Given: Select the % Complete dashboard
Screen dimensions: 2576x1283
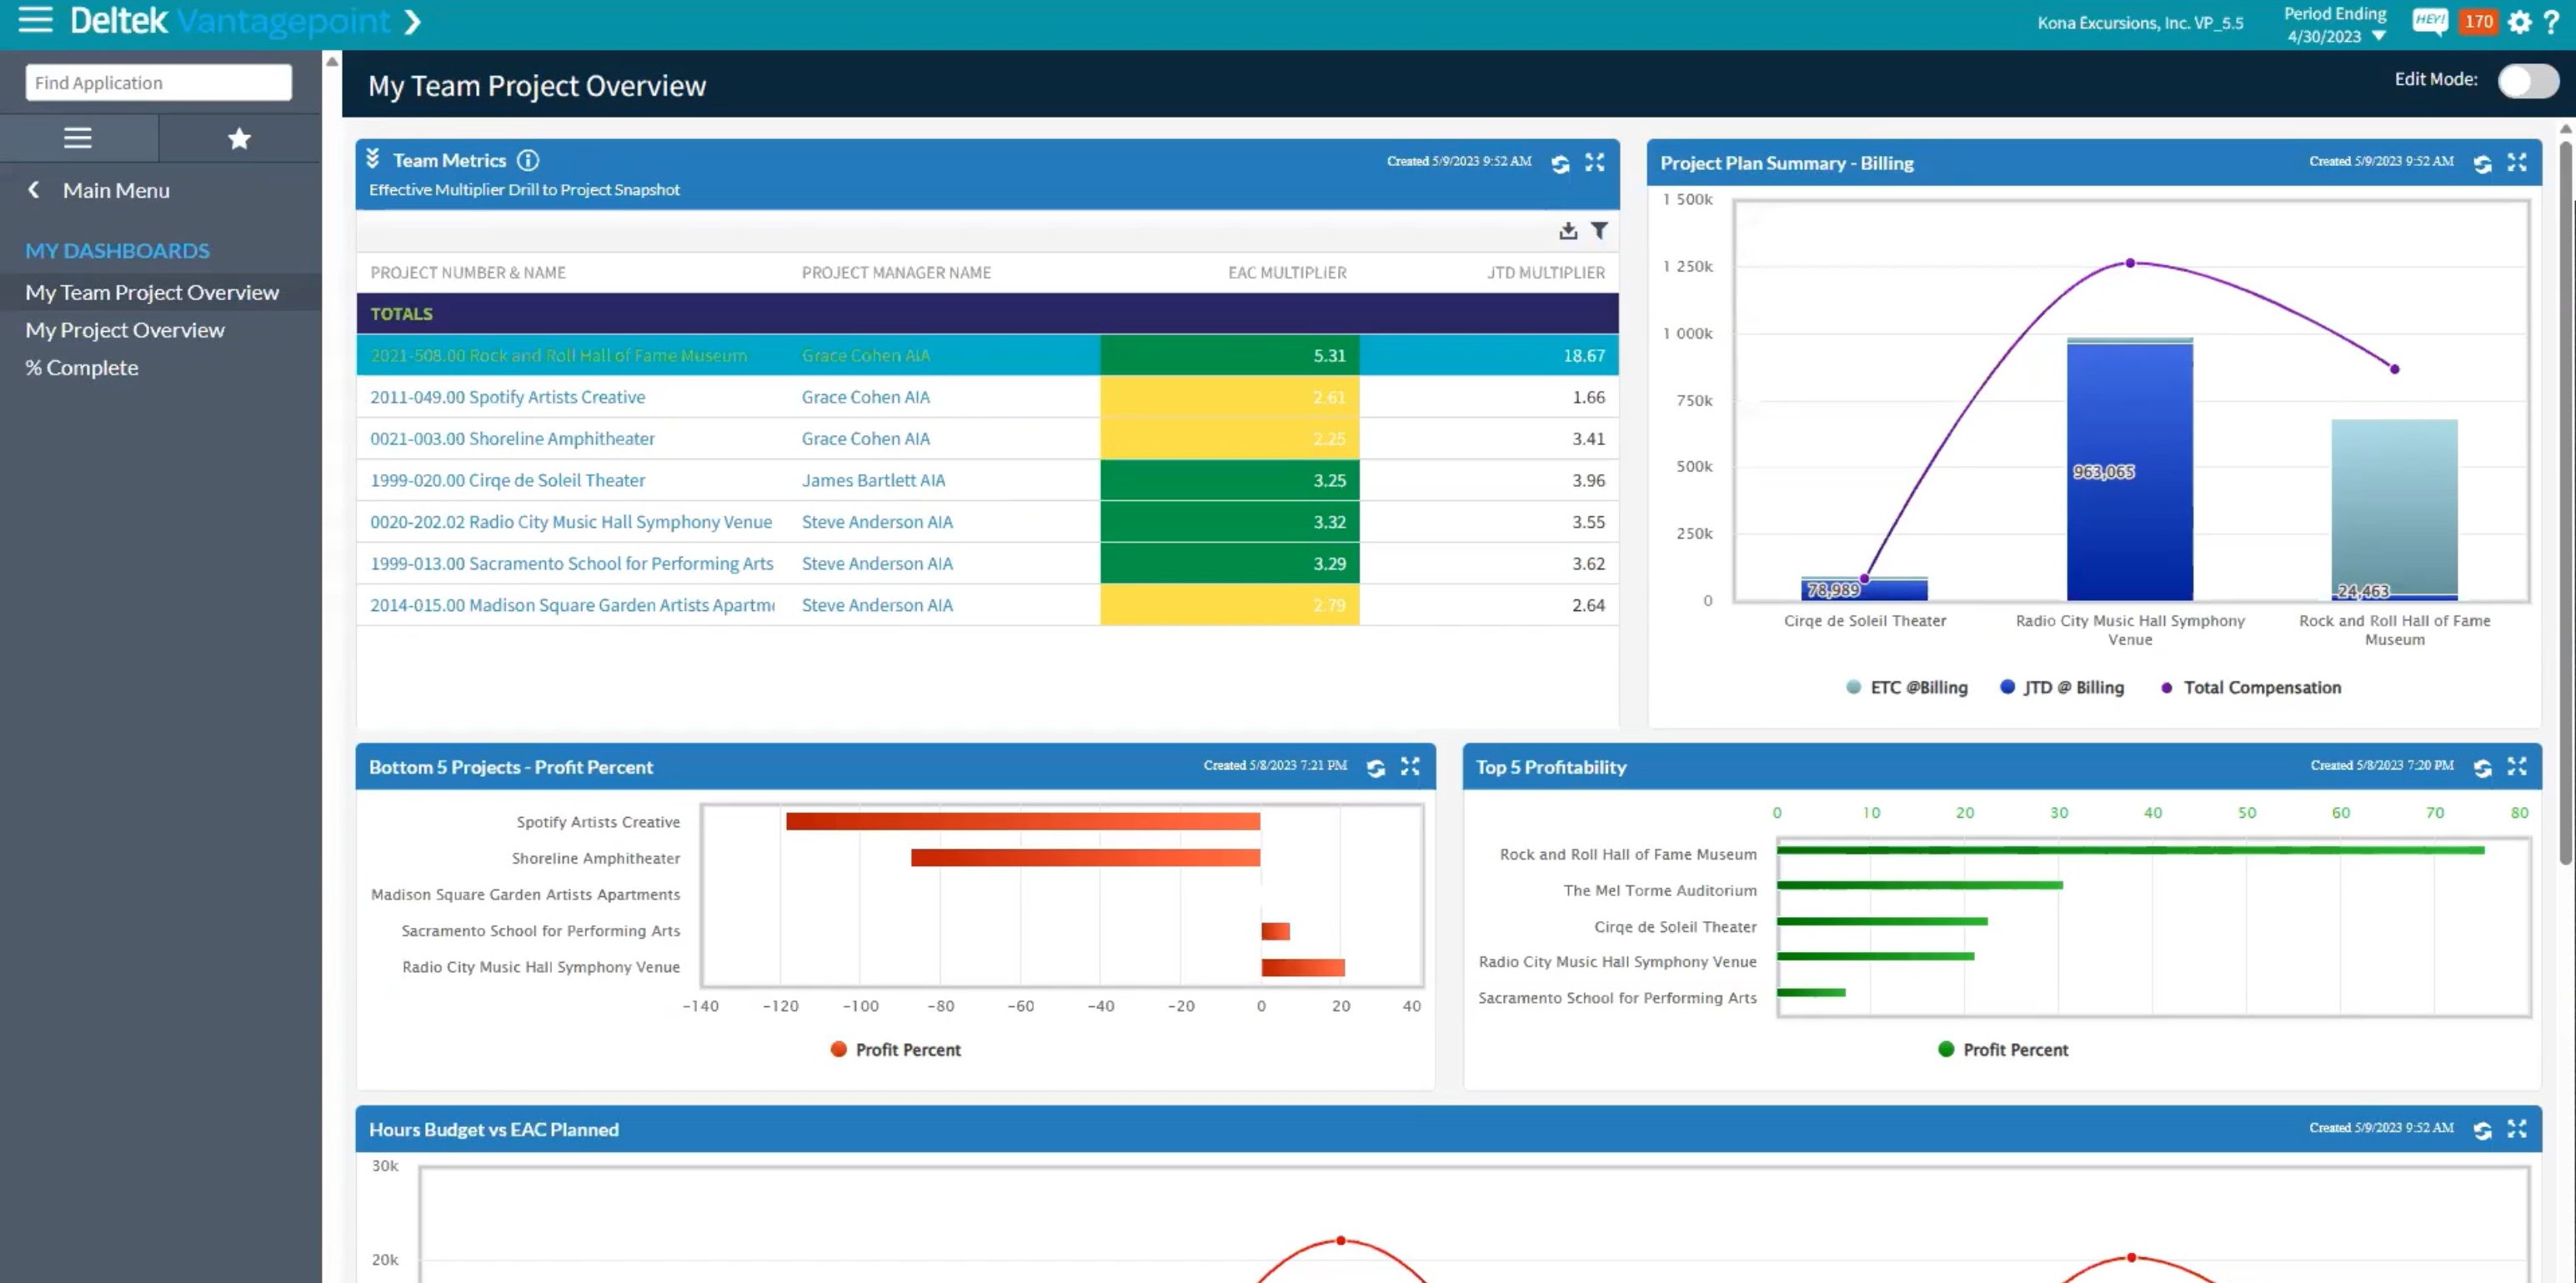Looking at the screenshot, I should coord(82,367).
